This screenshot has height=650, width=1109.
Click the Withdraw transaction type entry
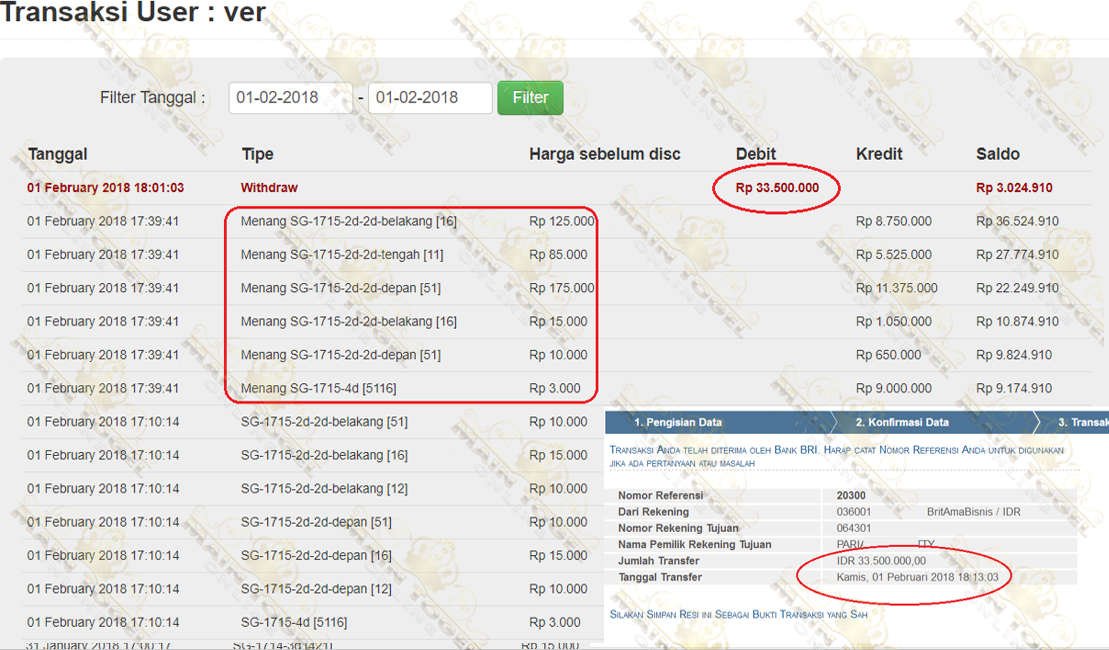pyautogui.click(x=269, y=188)
